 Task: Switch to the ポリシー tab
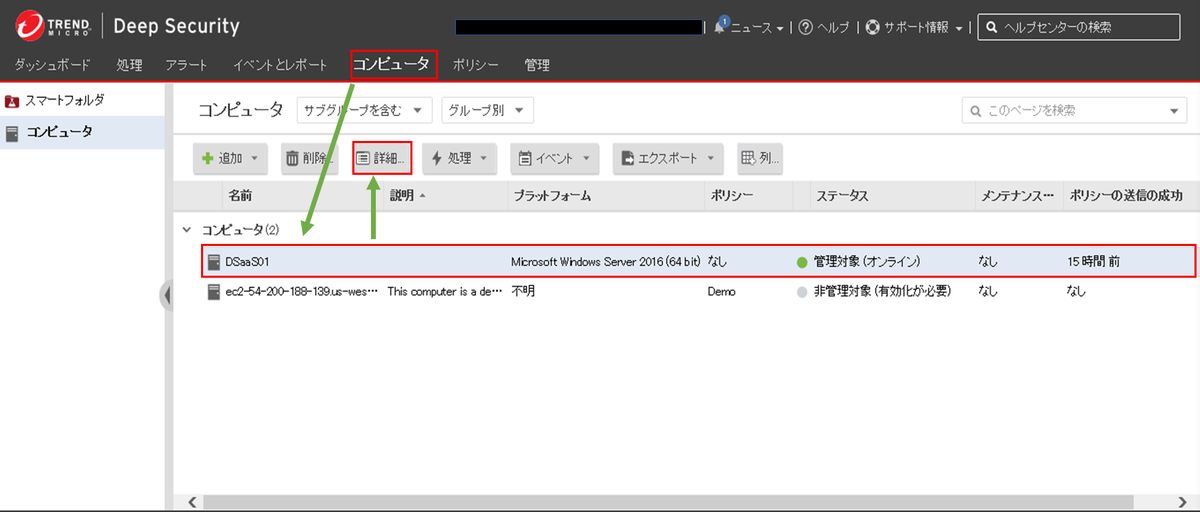[475, 65]
